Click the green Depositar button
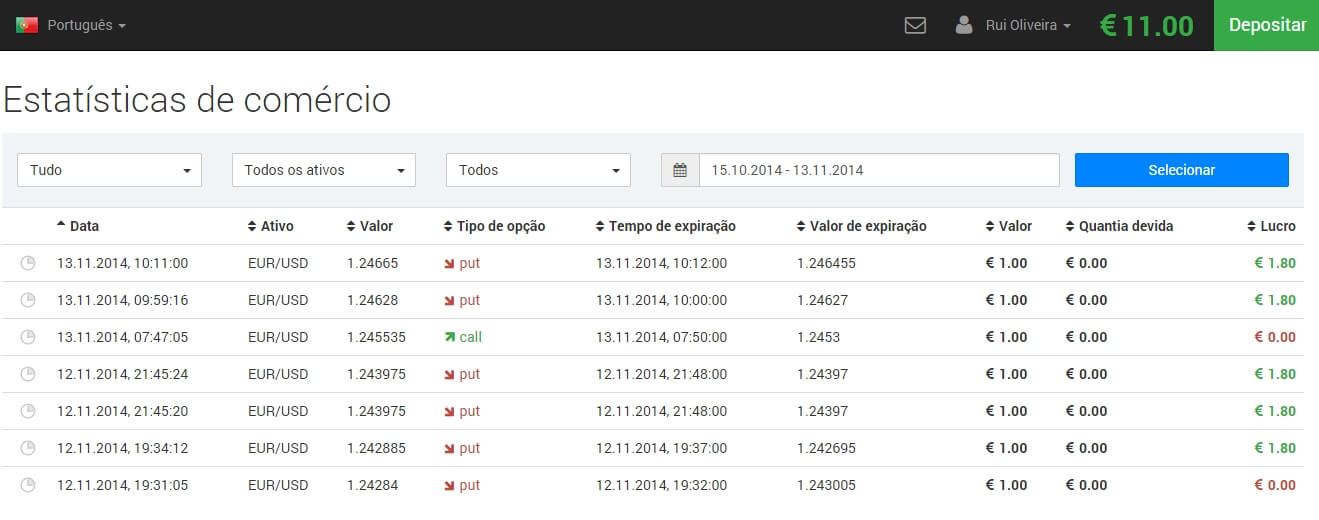 (1267, 25)
